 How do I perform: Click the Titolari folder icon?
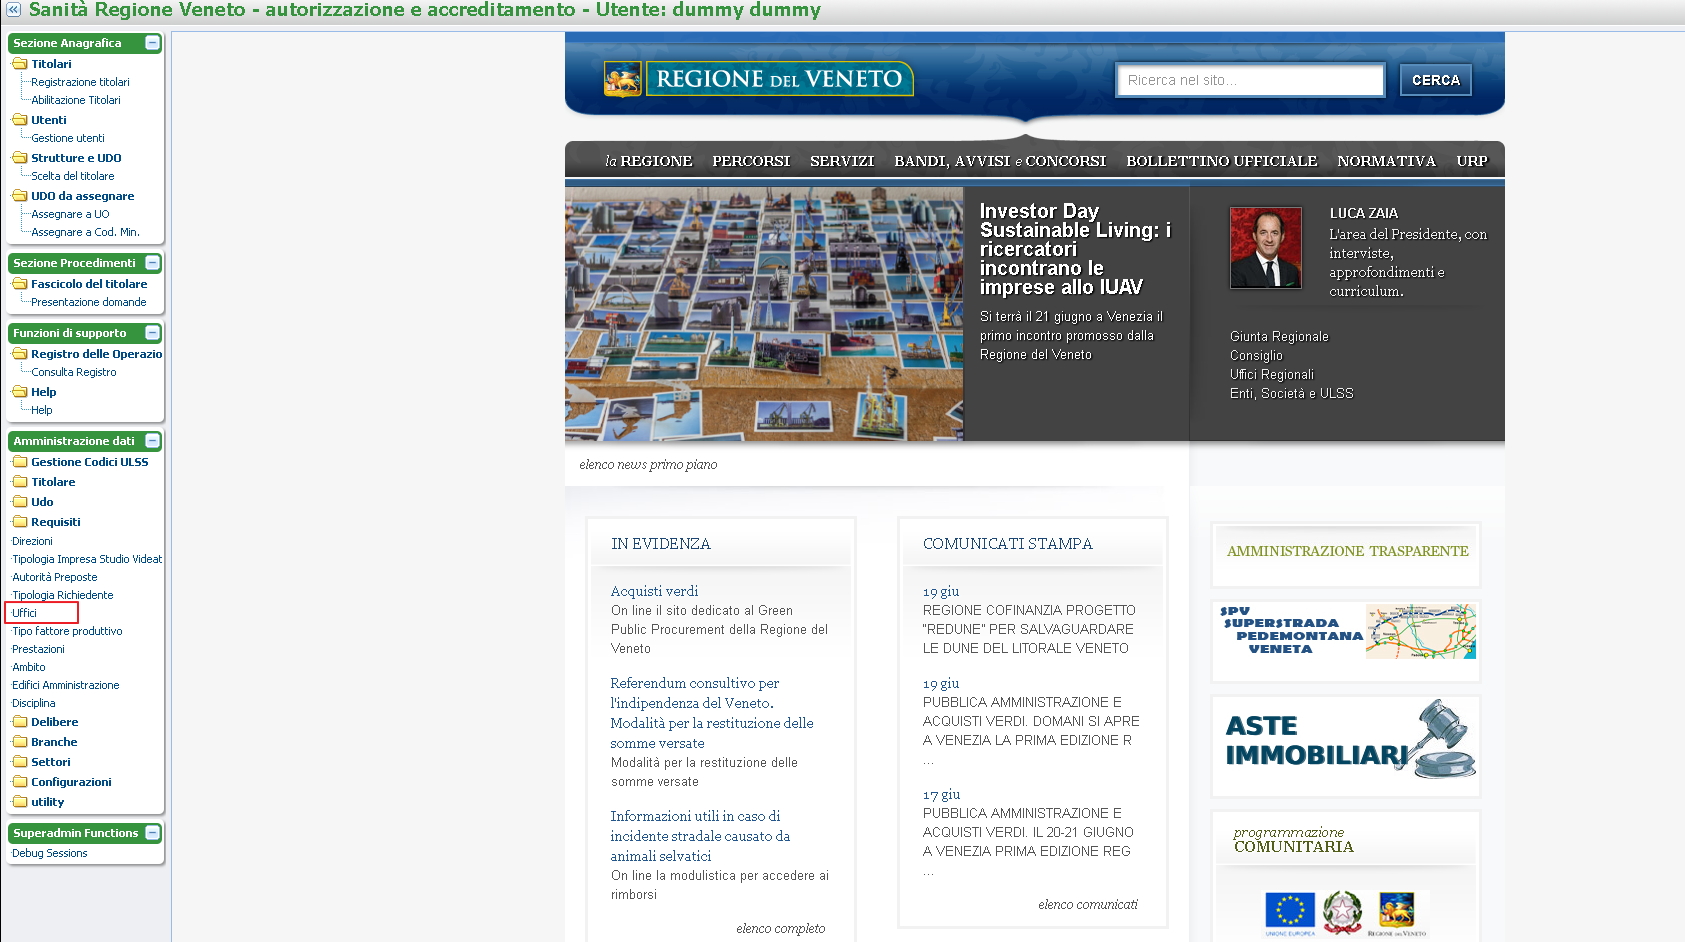19,64
